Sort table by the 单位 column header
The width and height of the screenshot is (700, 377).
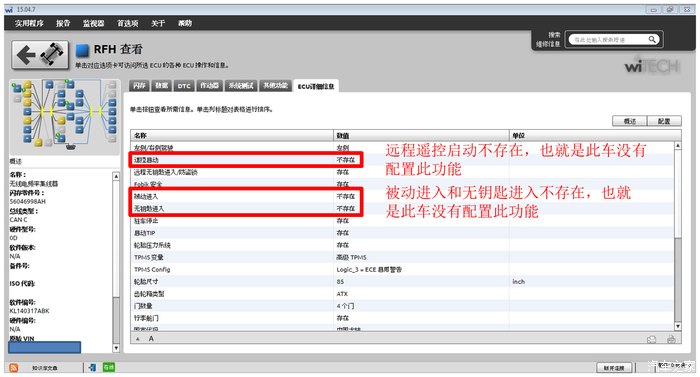[595, 135]
